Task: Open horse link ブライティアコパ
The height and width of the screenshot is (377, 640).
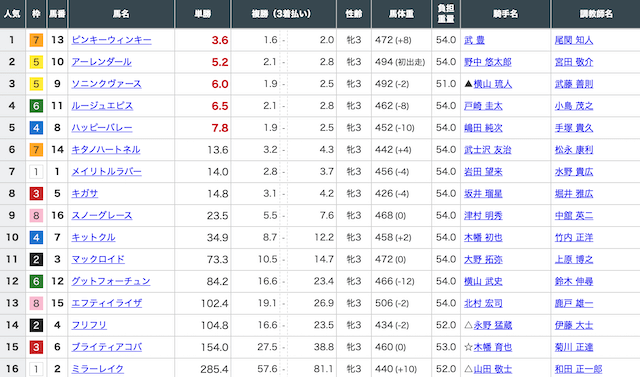Action: tap(107, 347)
